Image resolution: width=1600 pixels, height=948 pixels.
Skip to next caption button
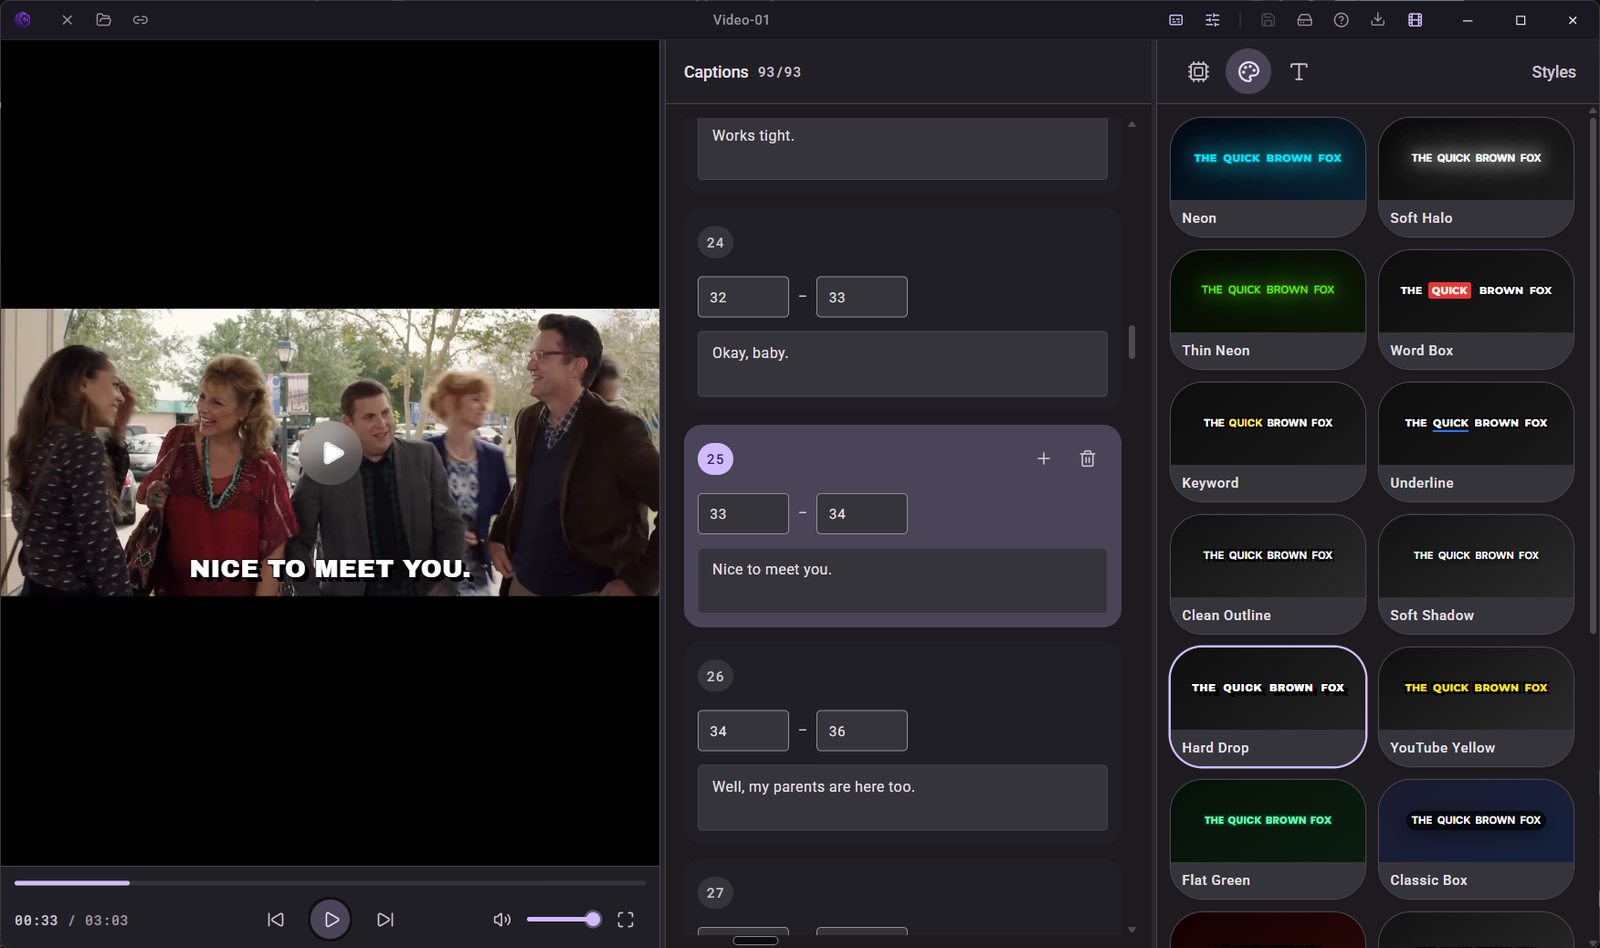coord(385,920)
